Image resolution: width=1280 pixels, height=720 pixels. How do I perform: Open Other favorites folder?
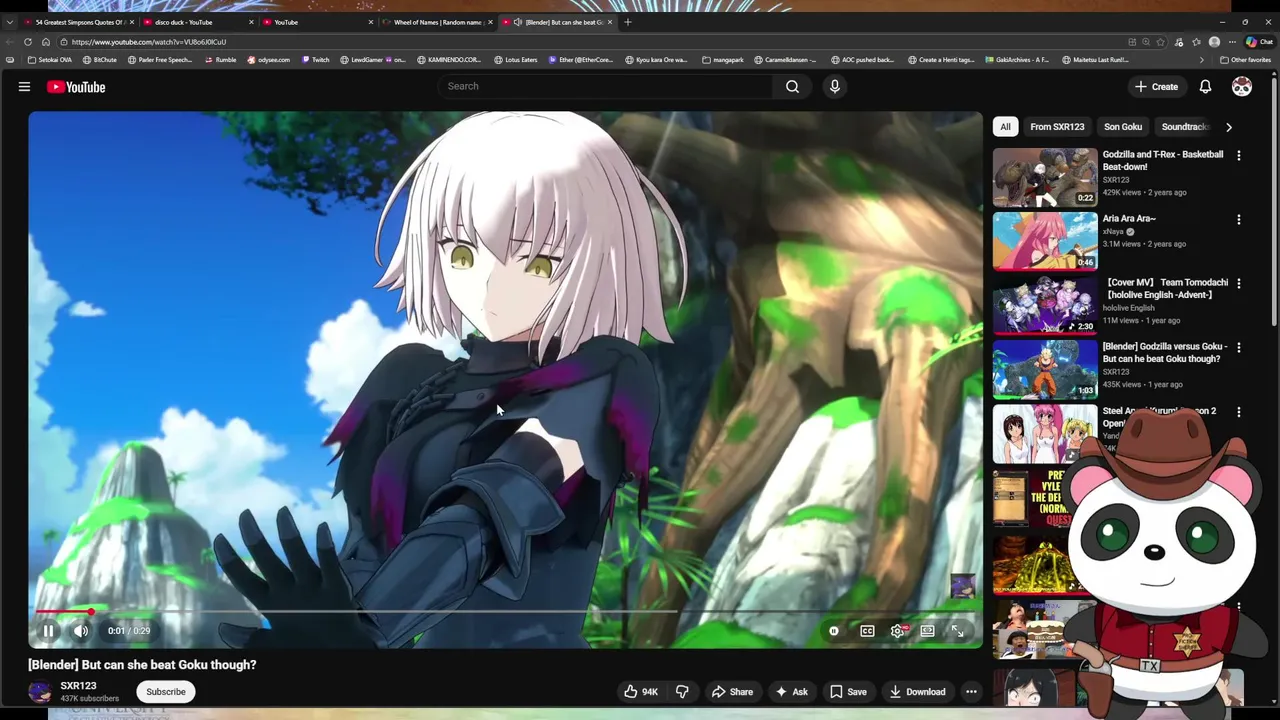[1245, 60]
